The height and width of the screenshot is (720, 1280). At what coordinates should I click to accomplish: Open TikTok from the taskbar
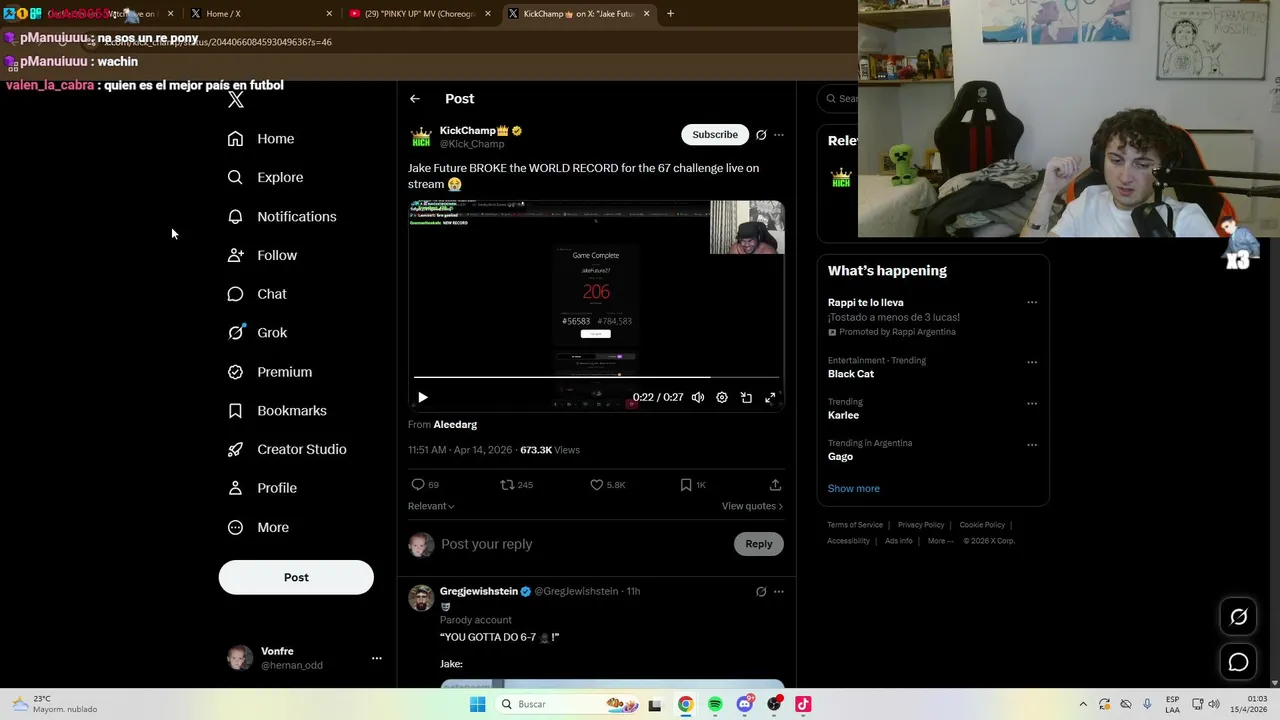[803, 704]
